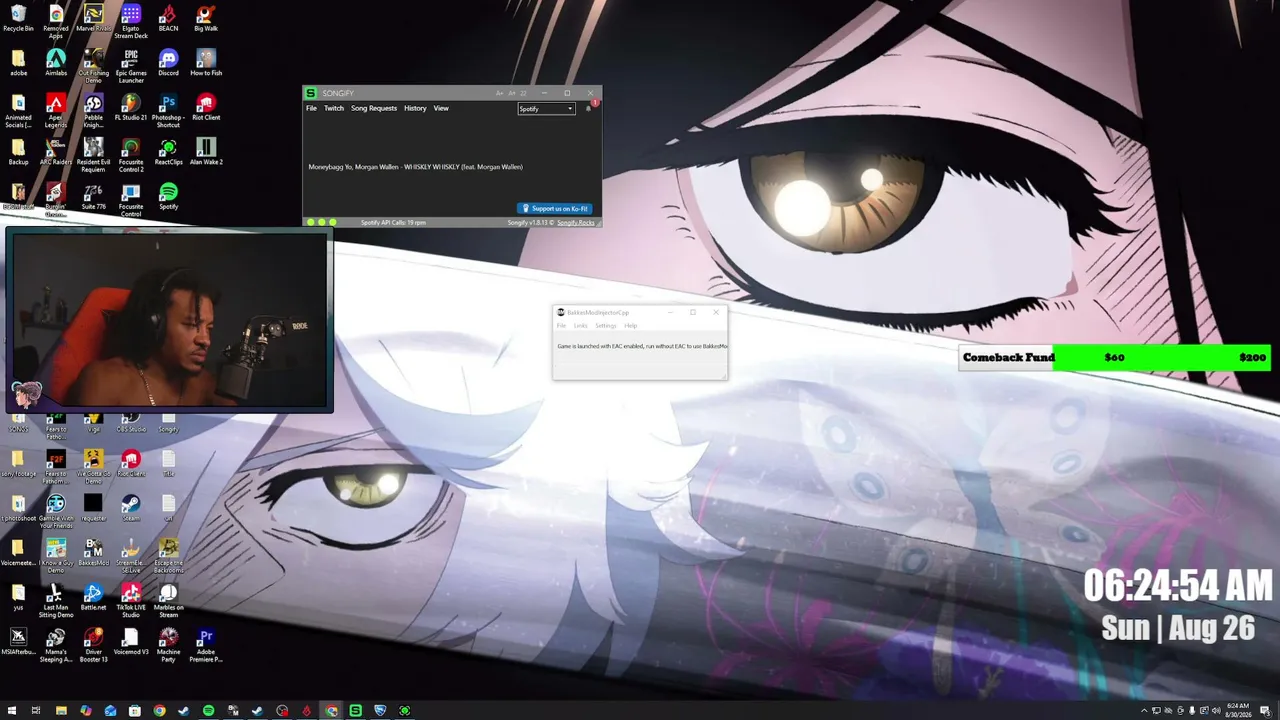Open the Photoshop shortcut on desktop
This screenshot has height=720, width=1280.
(x=168, y=110)
